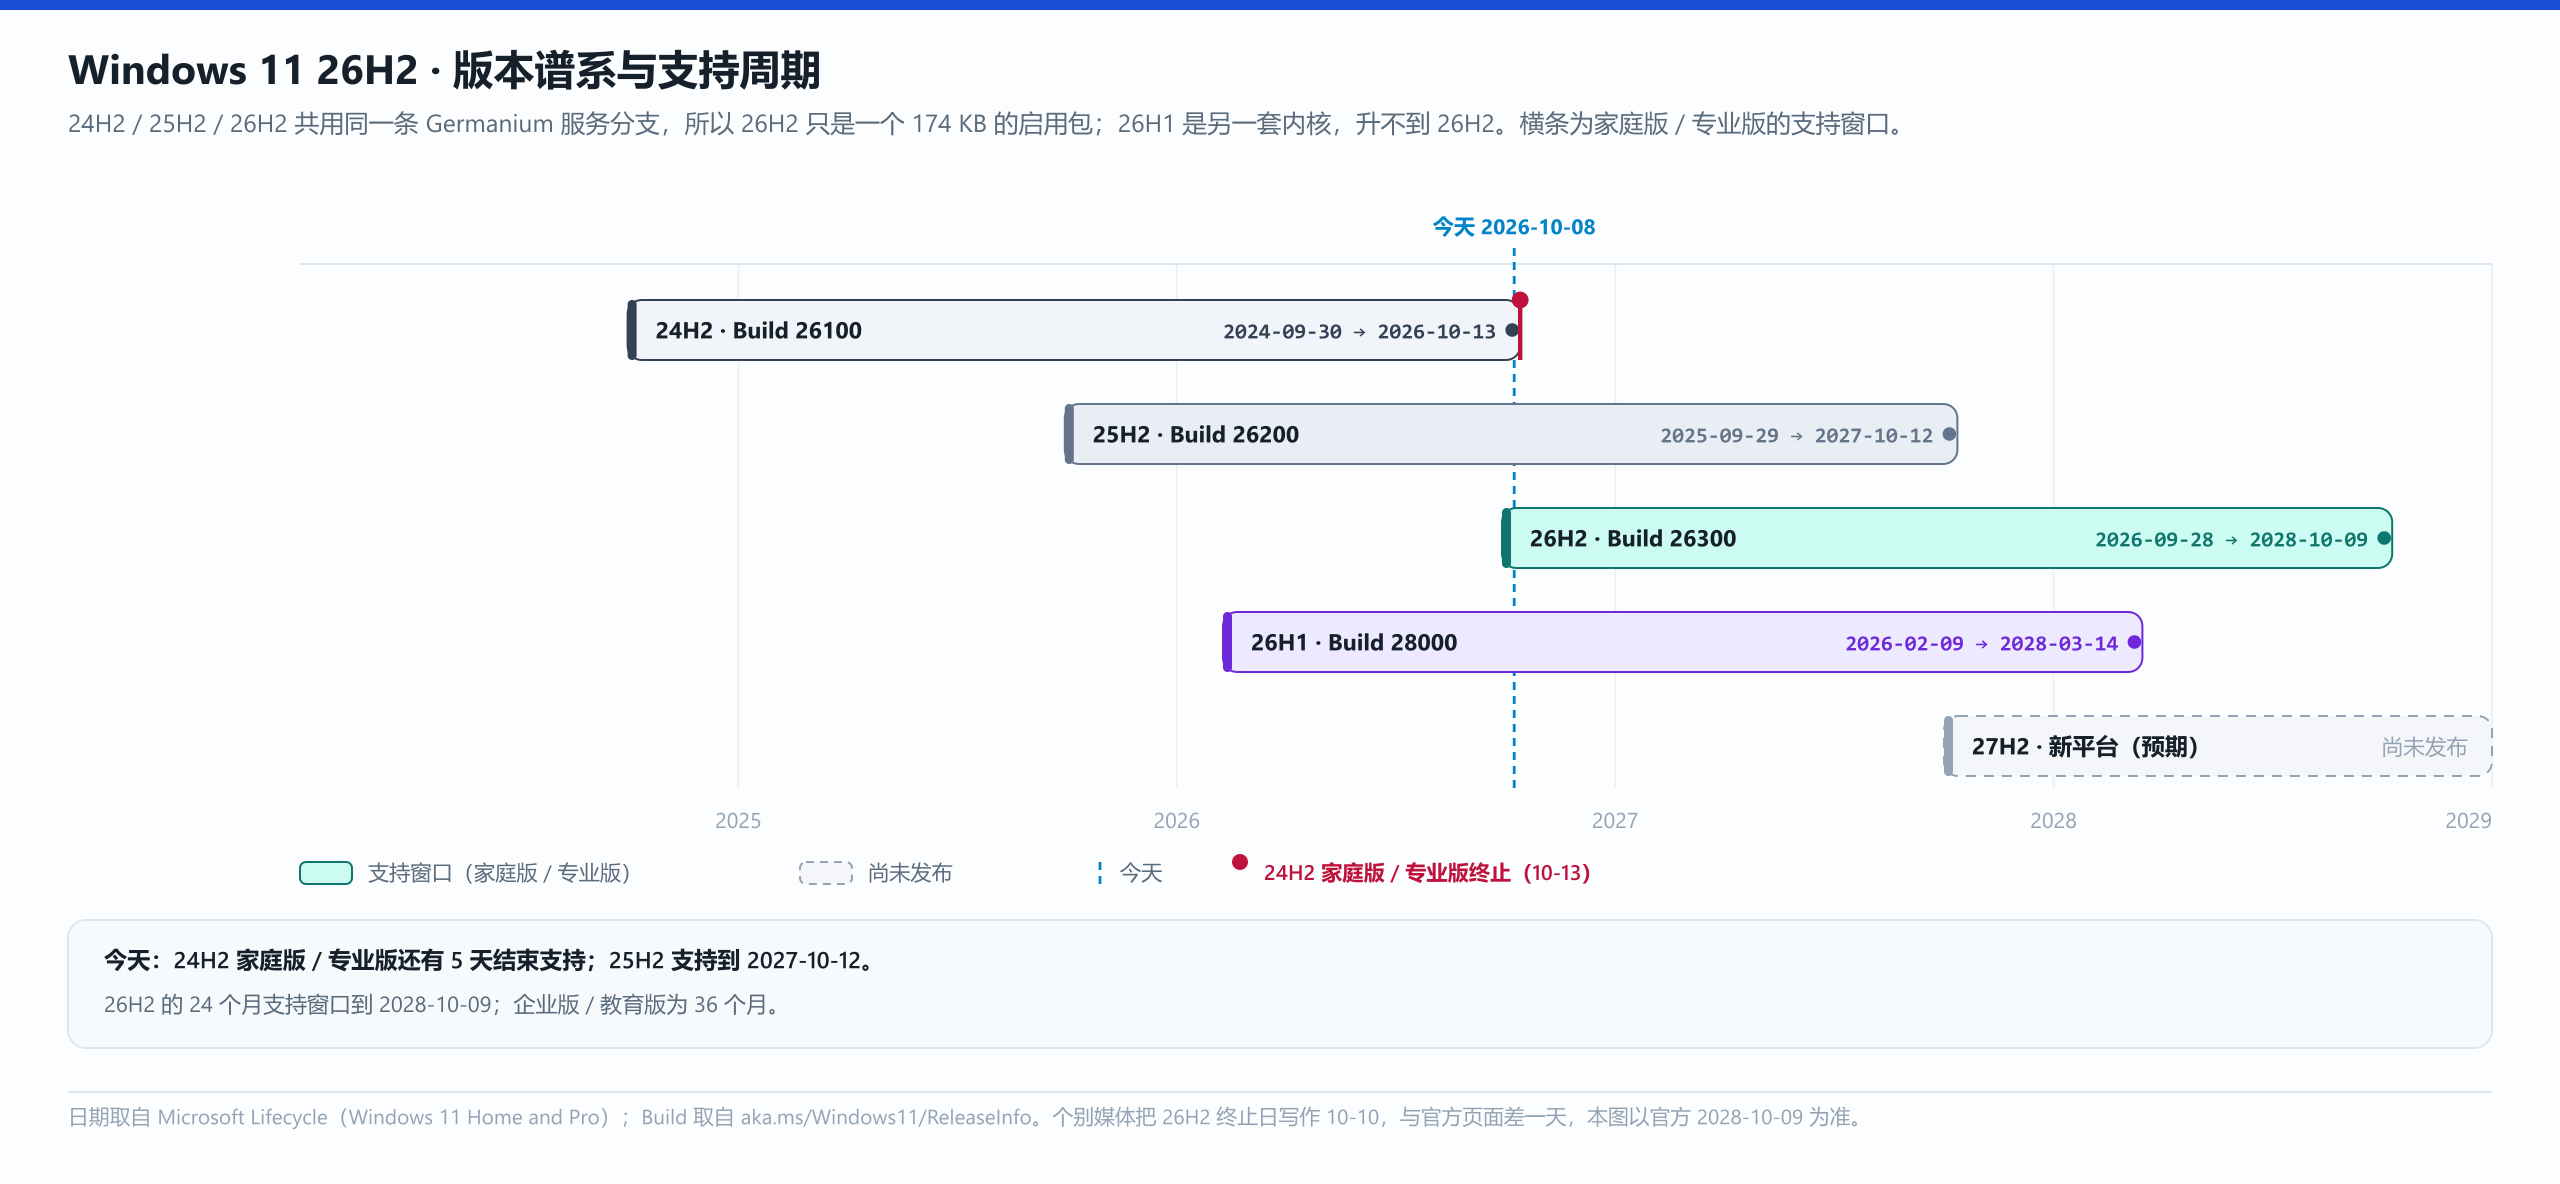This screenshot has height=1184, width=2560.
Task: Click the 2028 axis label
Action: (x=2053, y=821)
